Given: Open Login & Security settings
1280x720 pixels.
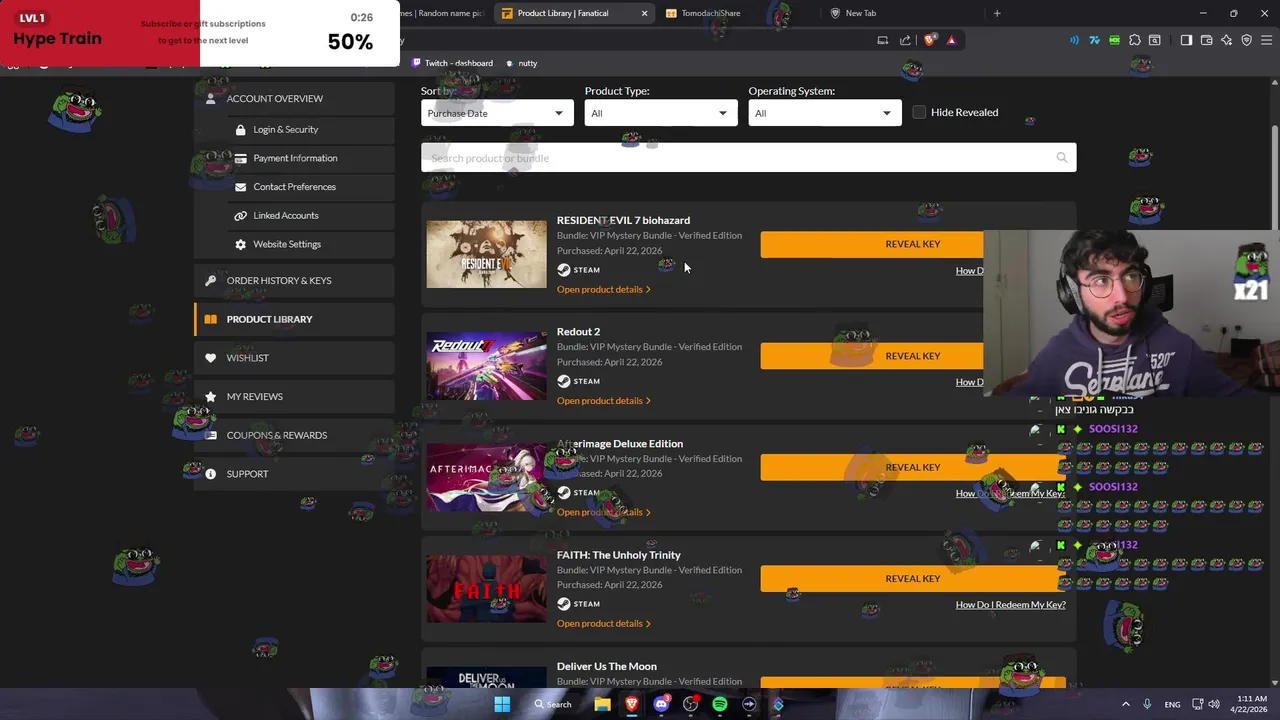Looking at the screenshot, I should [310, 130].
